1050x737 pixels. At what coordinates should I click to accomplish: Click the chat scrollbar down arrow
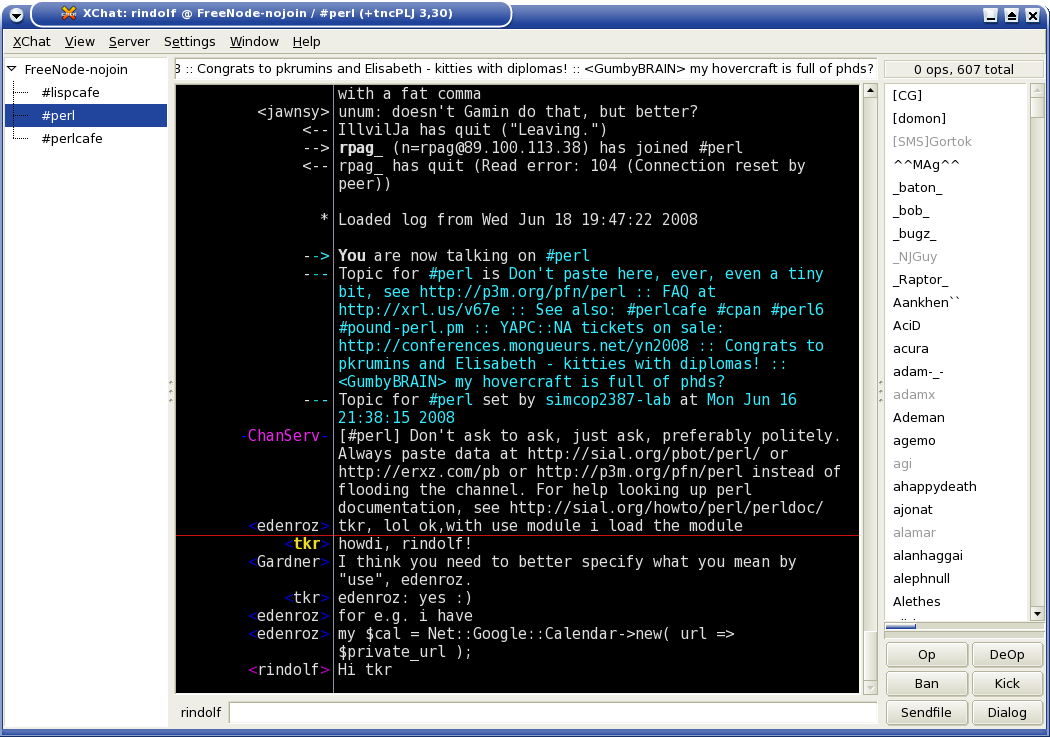(x=871, y=687)
